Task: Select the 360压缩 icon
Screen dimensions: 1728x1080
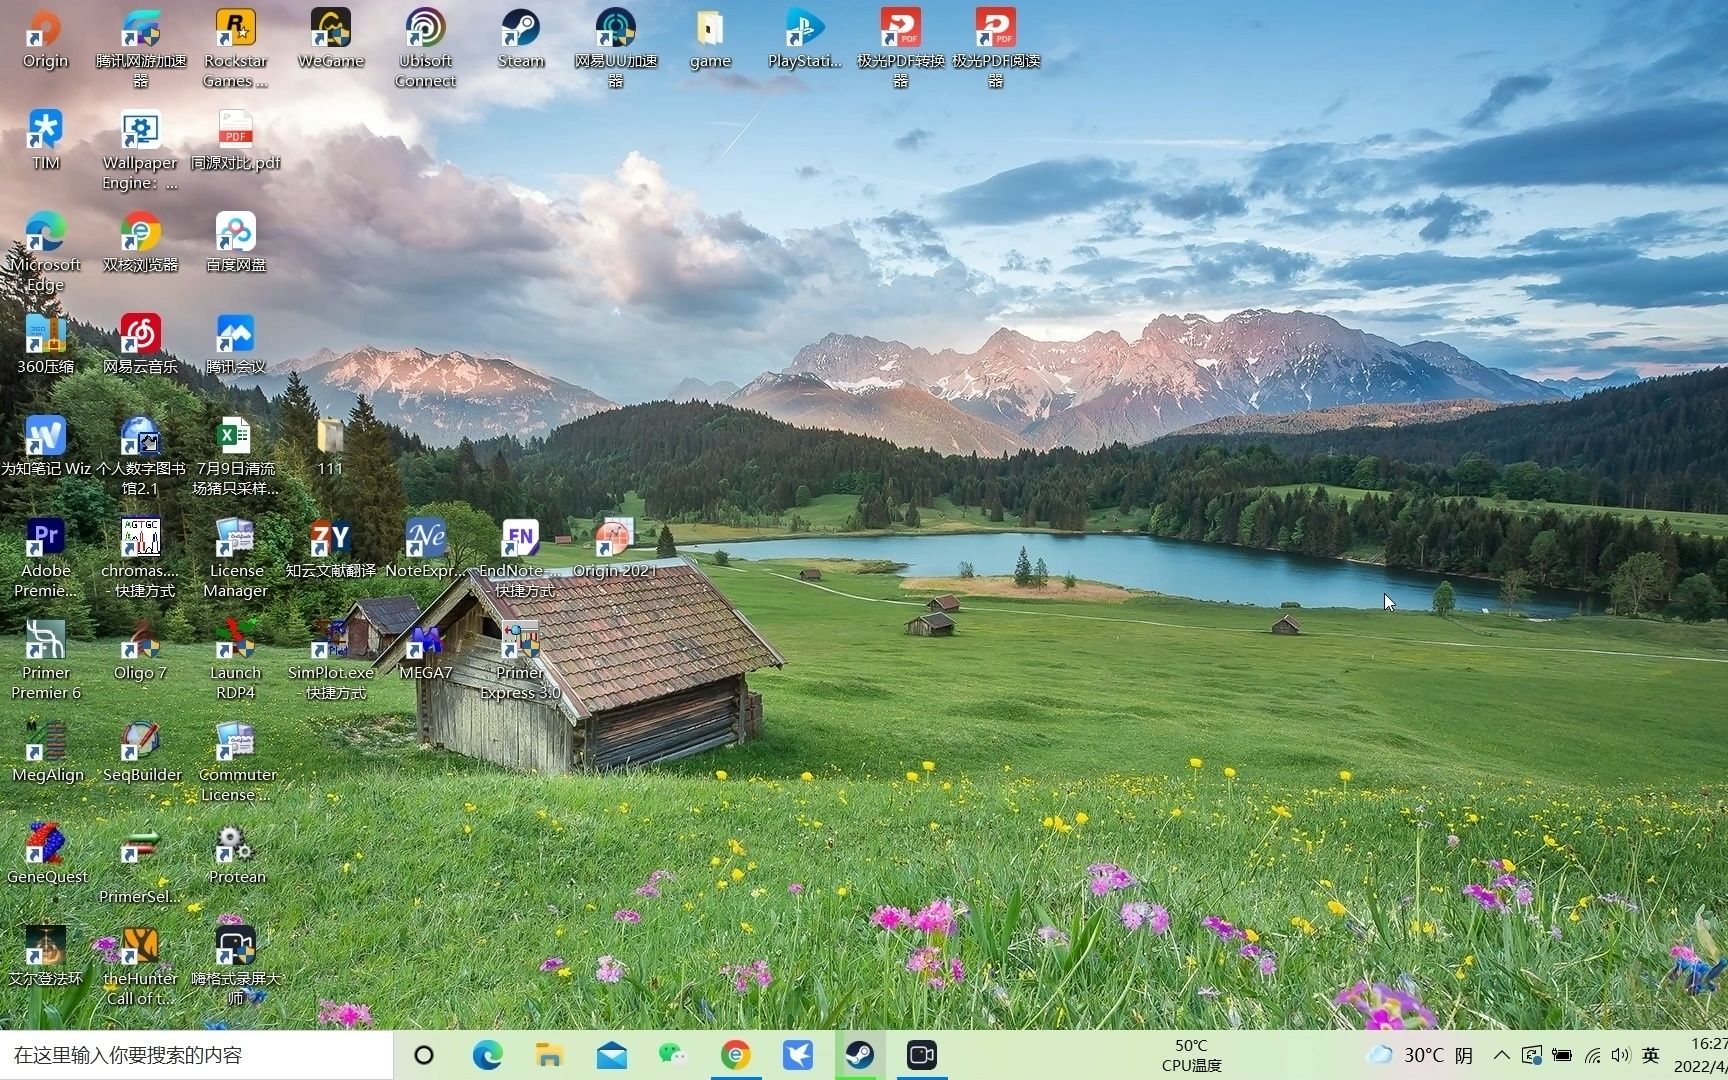Action: [x=45, y=344]
